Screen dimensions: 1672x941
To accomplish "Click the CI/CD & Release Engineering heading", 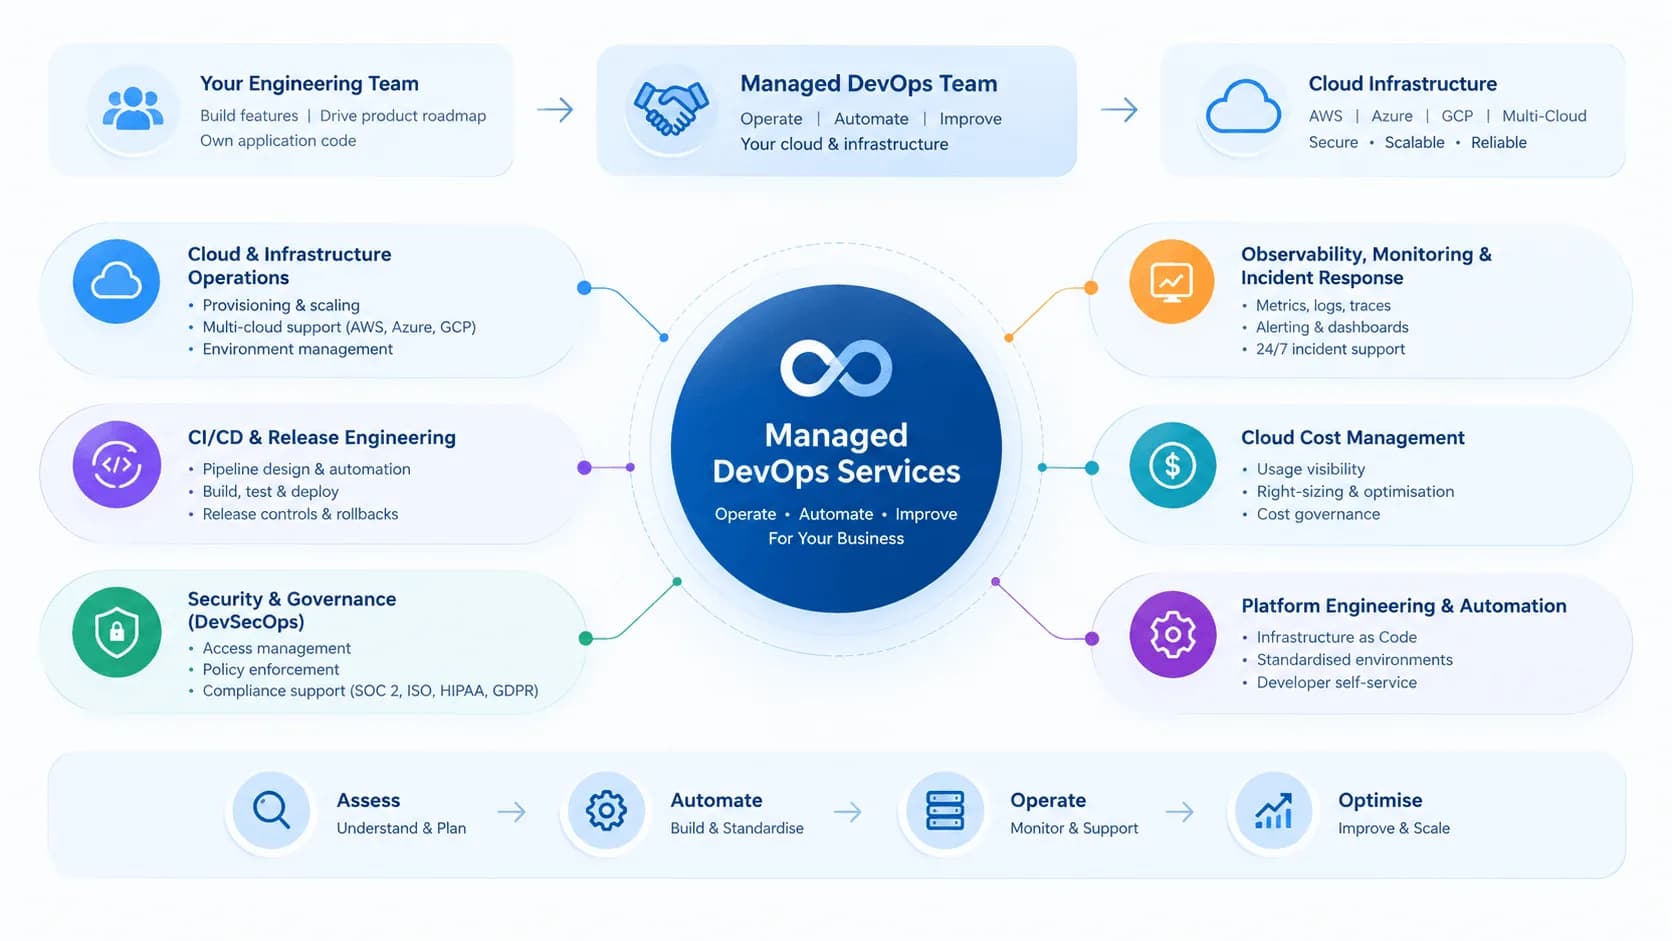I will (x=322, y=438).
